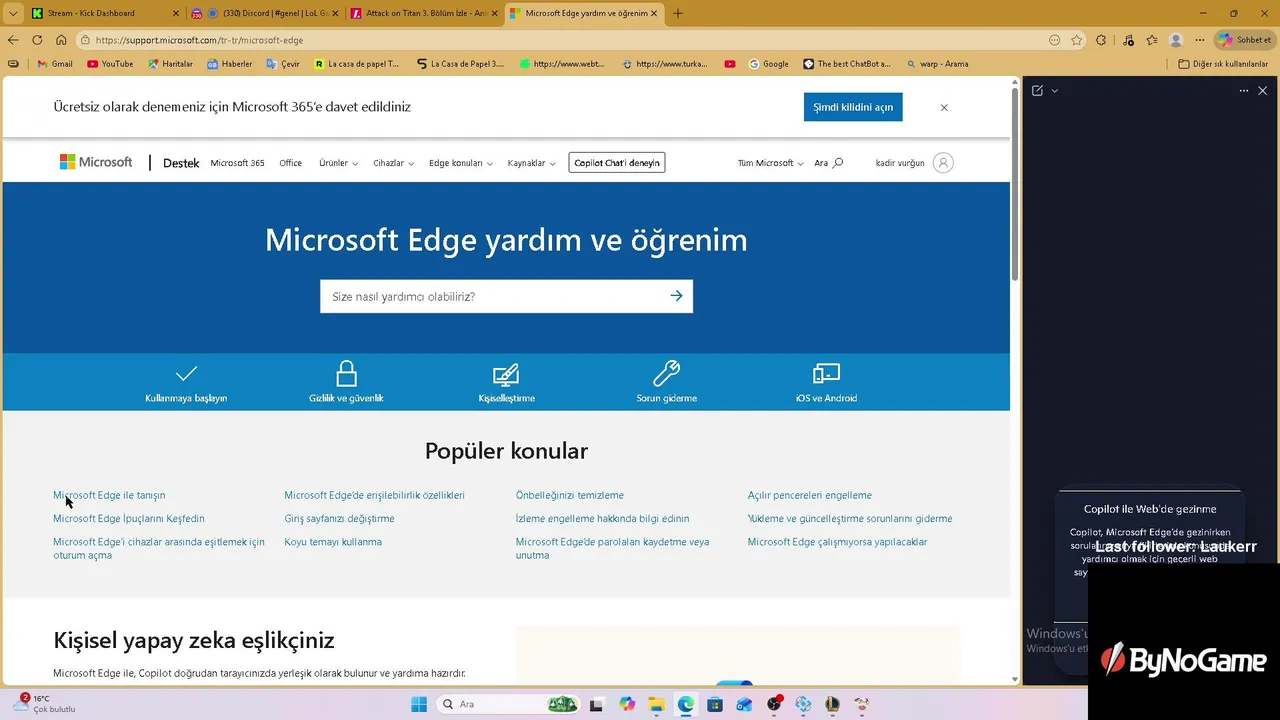Switch to Attack on Titan 3. Bölüm tab

point(425,14)
